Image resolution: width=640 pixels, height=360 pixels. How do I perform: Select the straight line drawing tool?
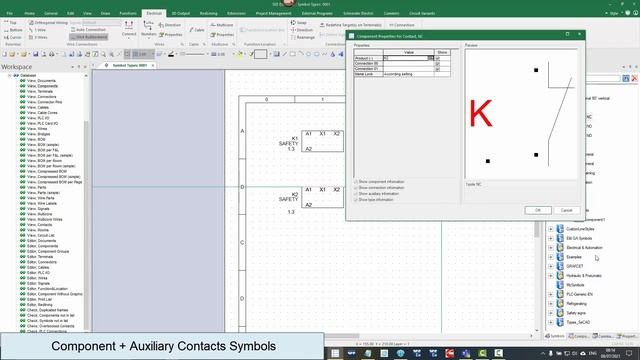285,54
